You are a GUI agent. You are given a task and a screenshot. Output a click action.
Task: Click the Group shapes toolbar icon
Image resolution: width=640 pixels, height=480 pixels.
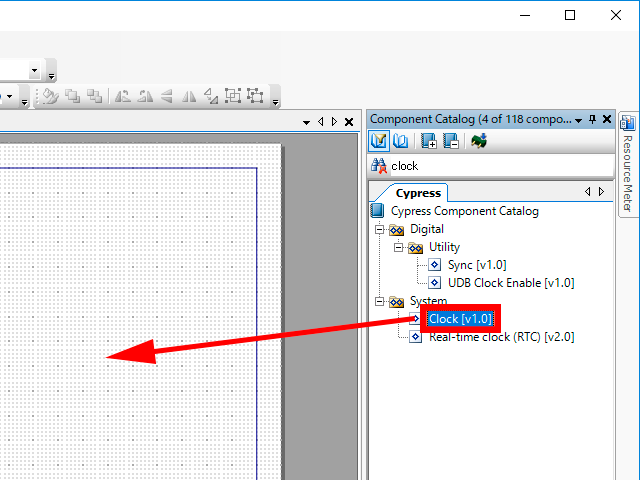tap(233, 96)
